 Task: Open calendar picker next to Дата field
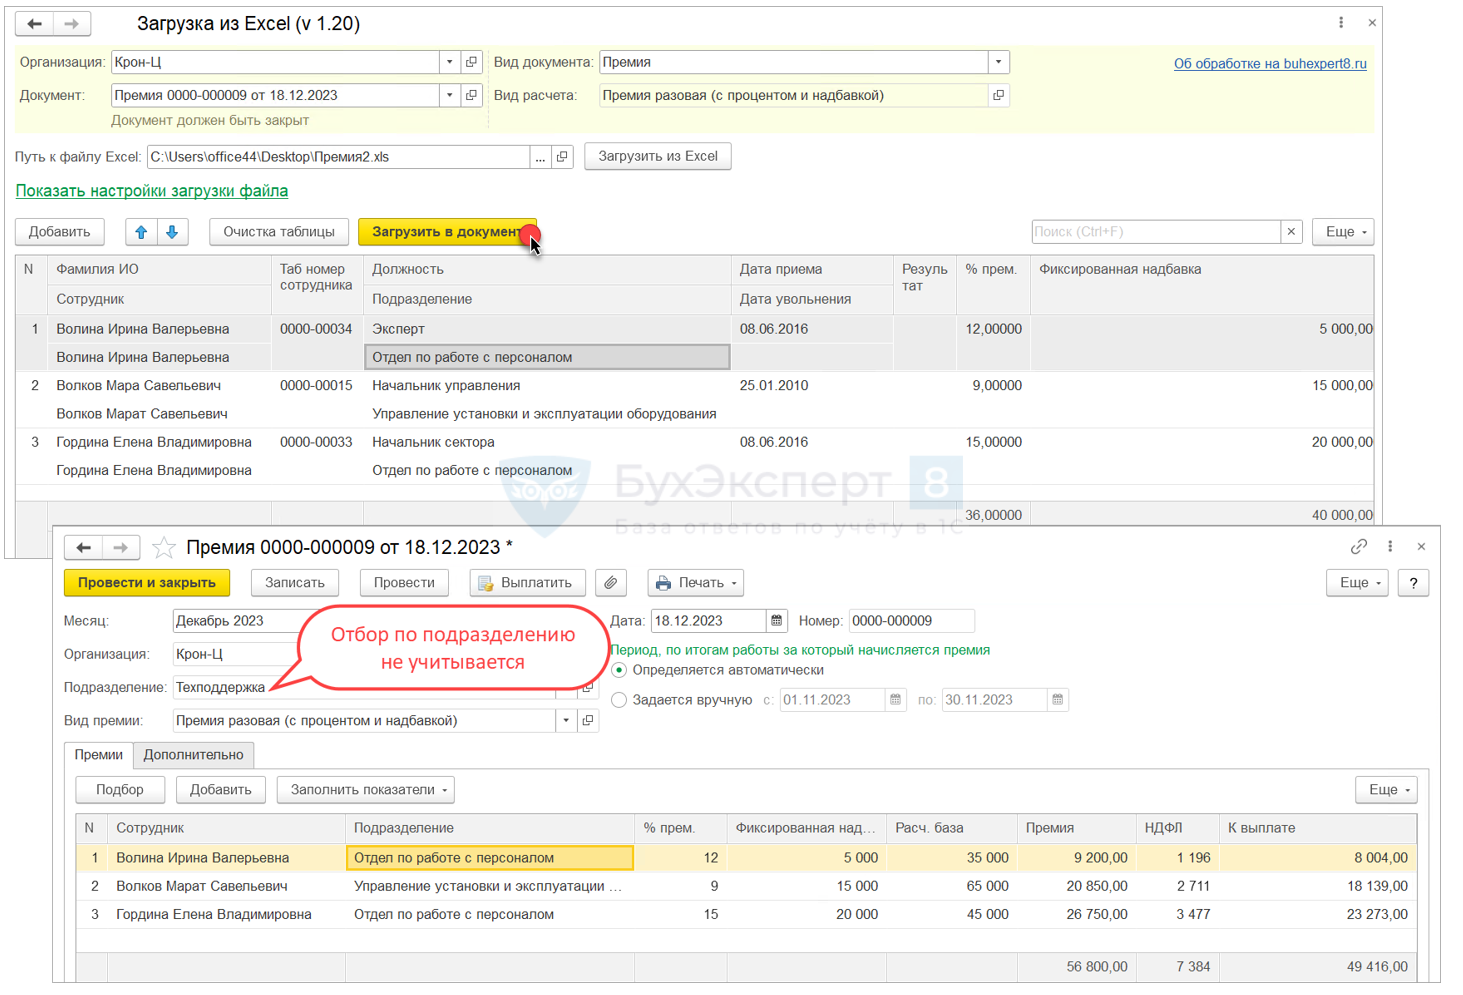pyautogui.click(x=776, y=621)
